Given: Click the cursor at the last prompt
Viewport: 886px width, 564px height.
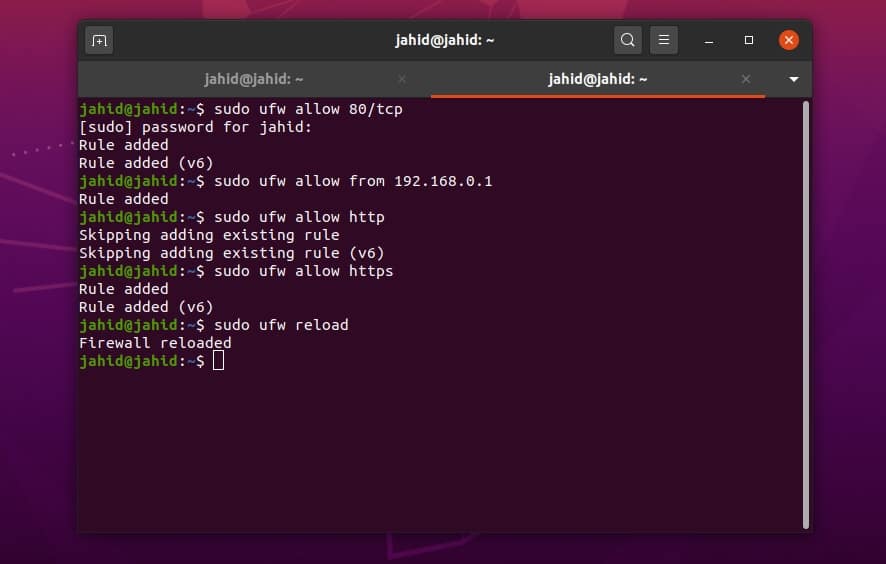Looking at the screenshot, I should (219, 361).
